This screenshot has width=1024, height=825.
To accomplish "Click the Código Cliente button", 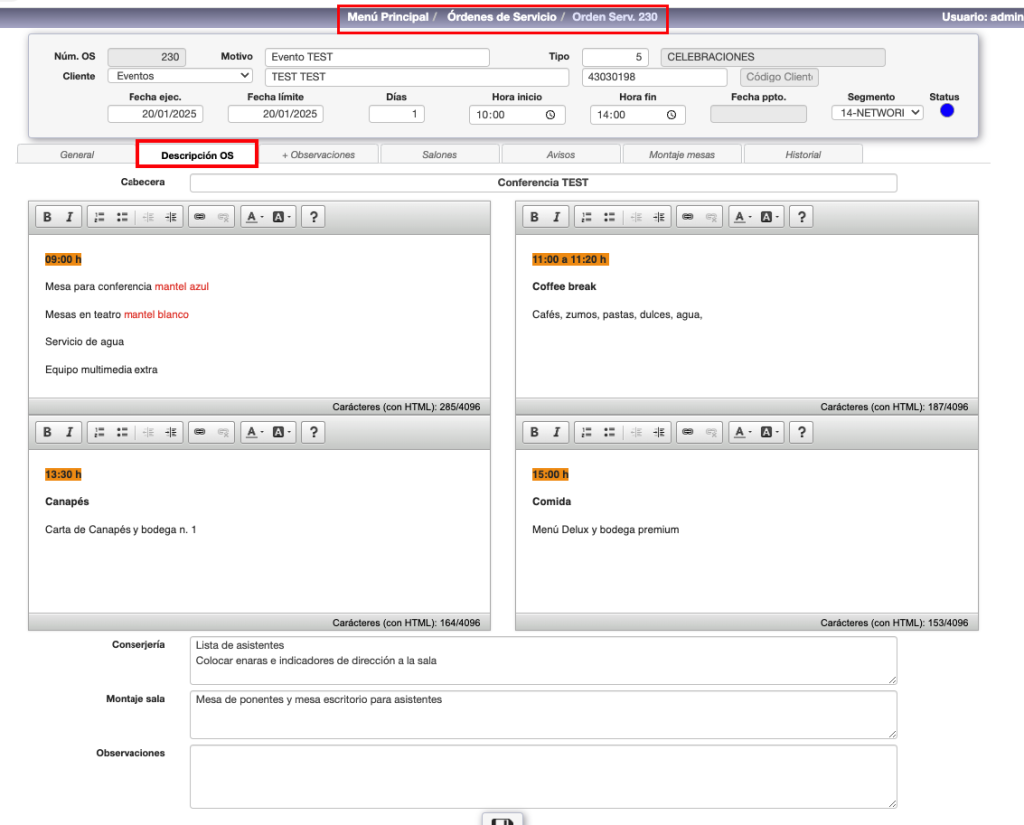I will [779, 77].
